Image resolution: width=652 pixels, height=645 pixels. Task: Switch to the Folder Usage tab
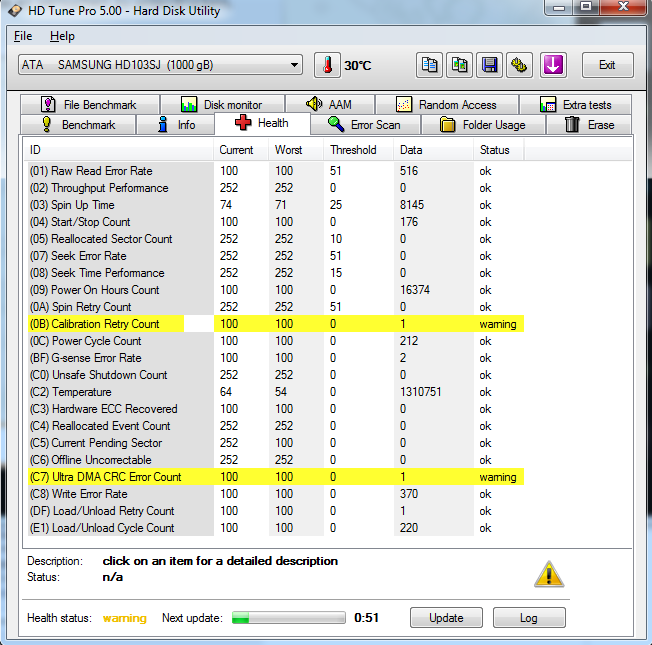click(483, 125)
